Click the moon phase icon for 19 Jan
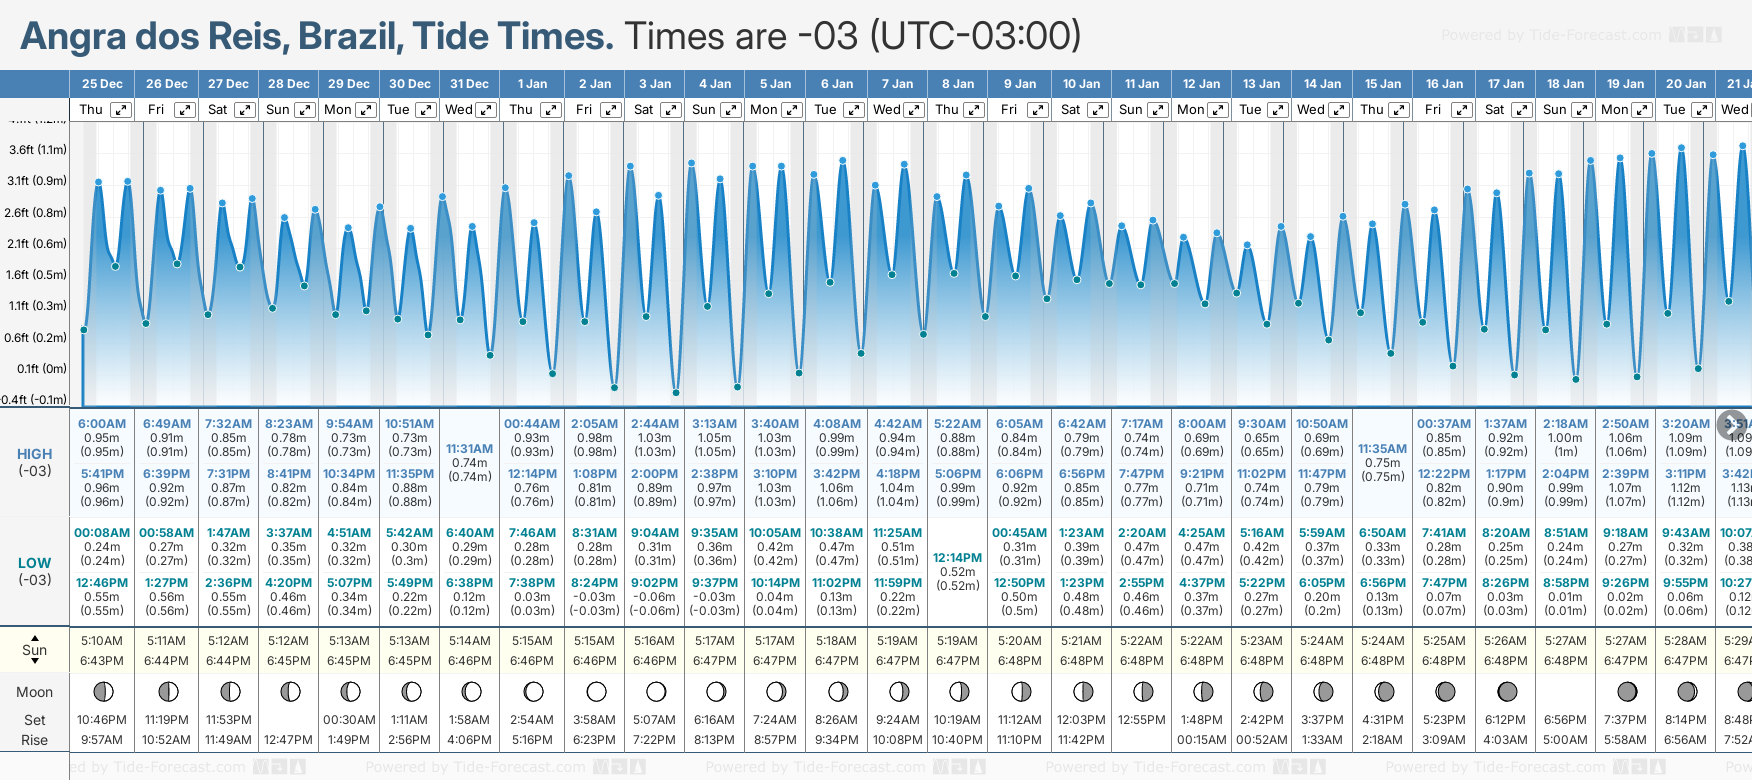This screenshot has width=1752, height=780. [1627, 691]
